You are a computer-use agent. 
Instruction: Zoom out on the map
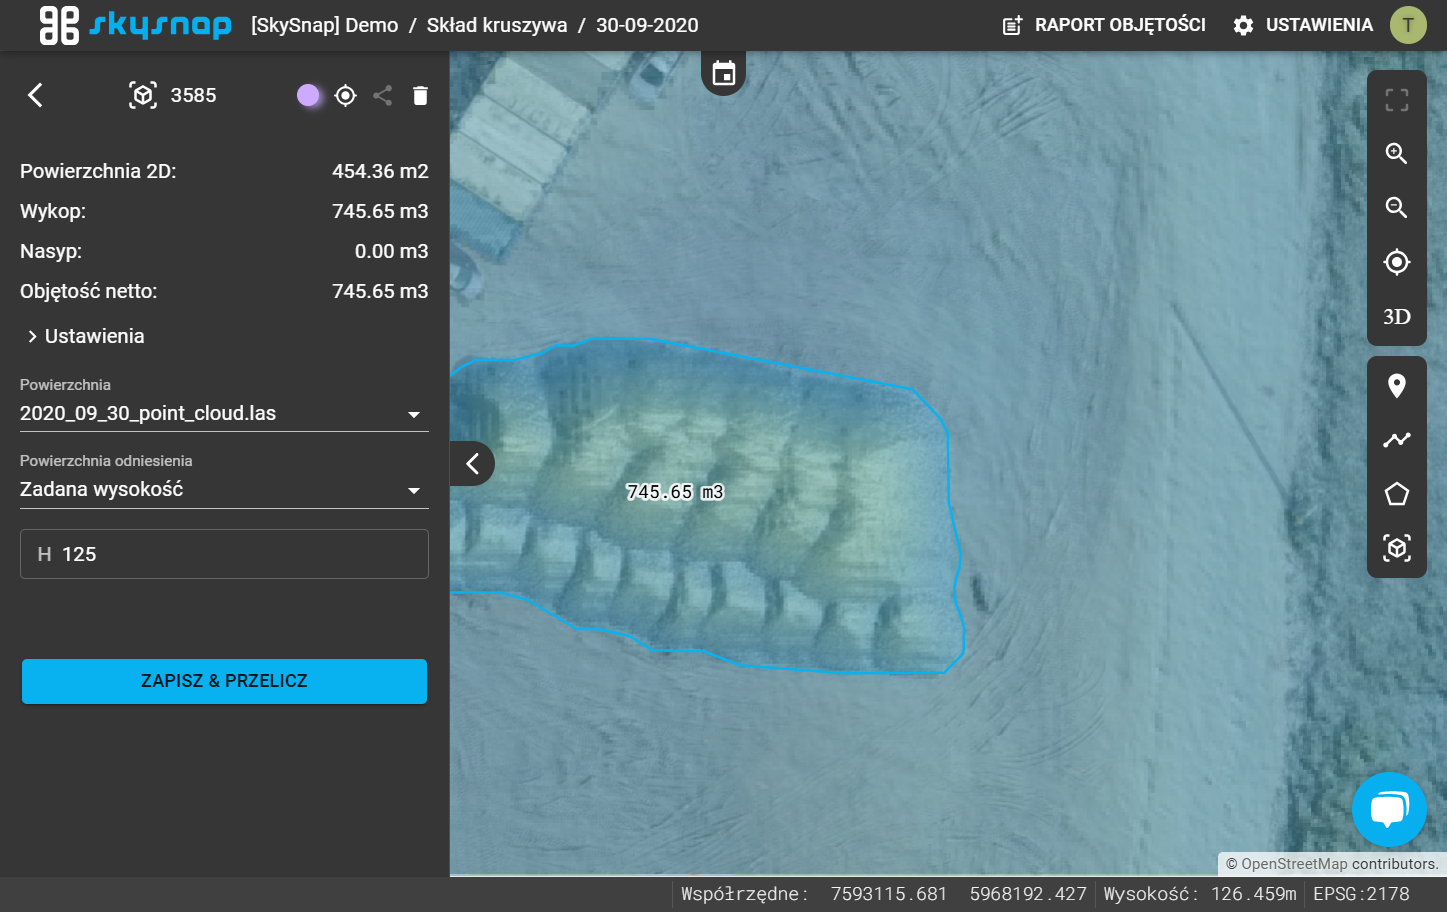1397,207
